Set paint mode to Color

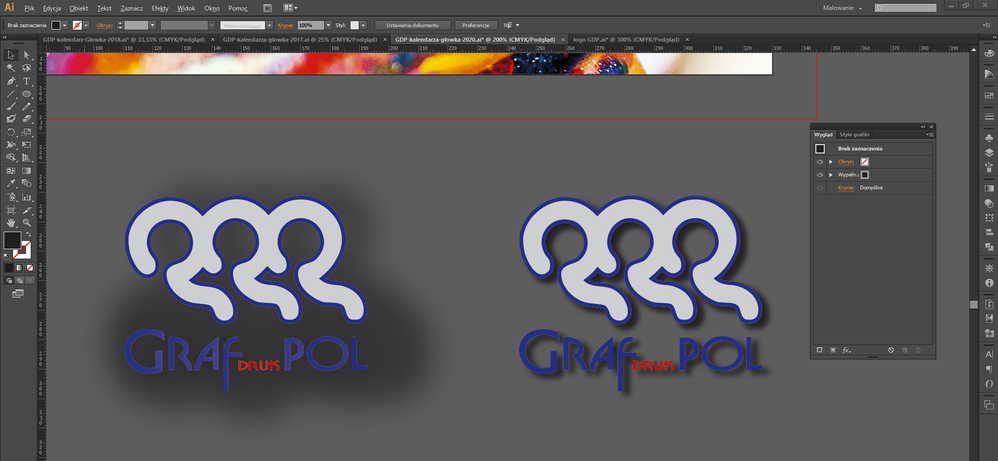pos(10,267)
